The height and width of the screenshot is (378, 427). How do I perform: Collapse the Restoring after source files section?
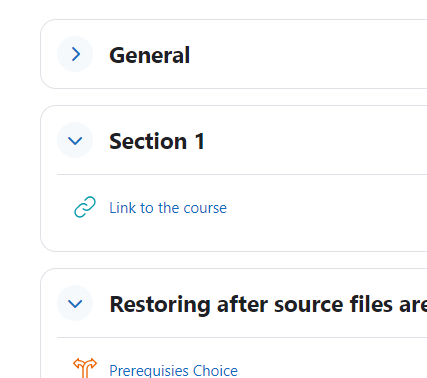coord(75,303)
